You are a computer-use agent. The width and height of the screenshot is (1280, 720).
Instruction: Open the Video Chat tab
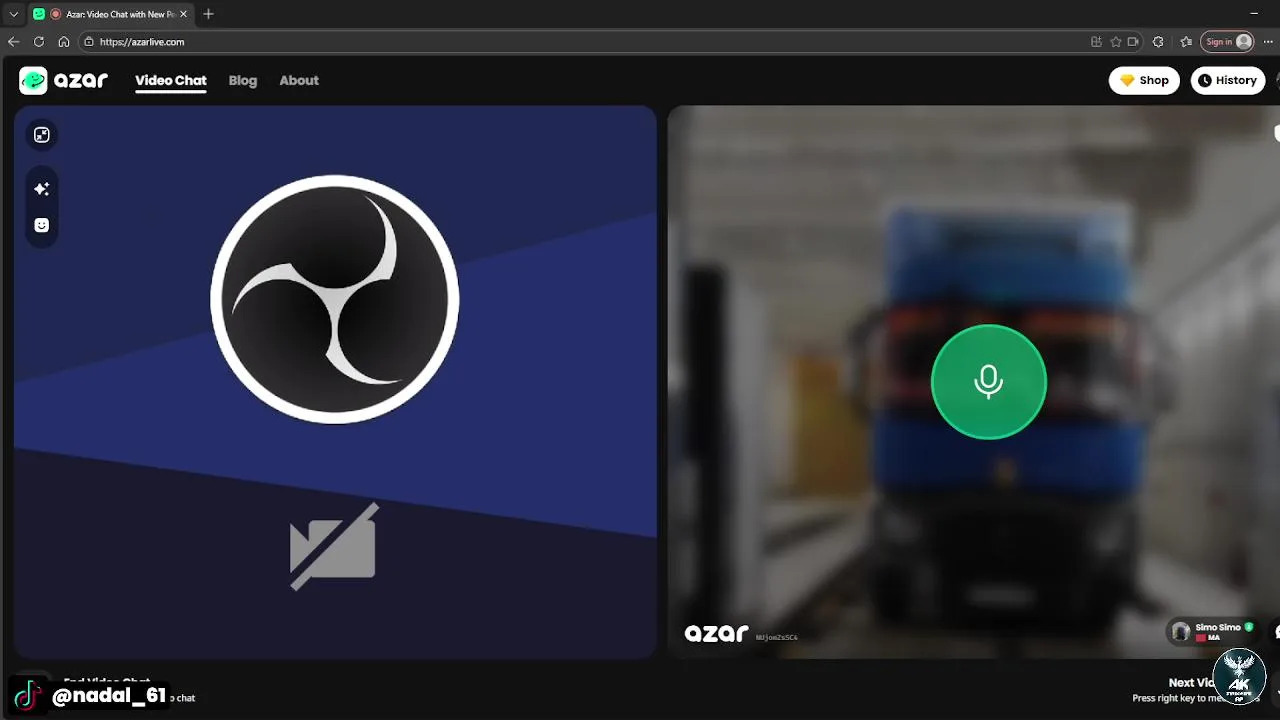click(171, 81)
